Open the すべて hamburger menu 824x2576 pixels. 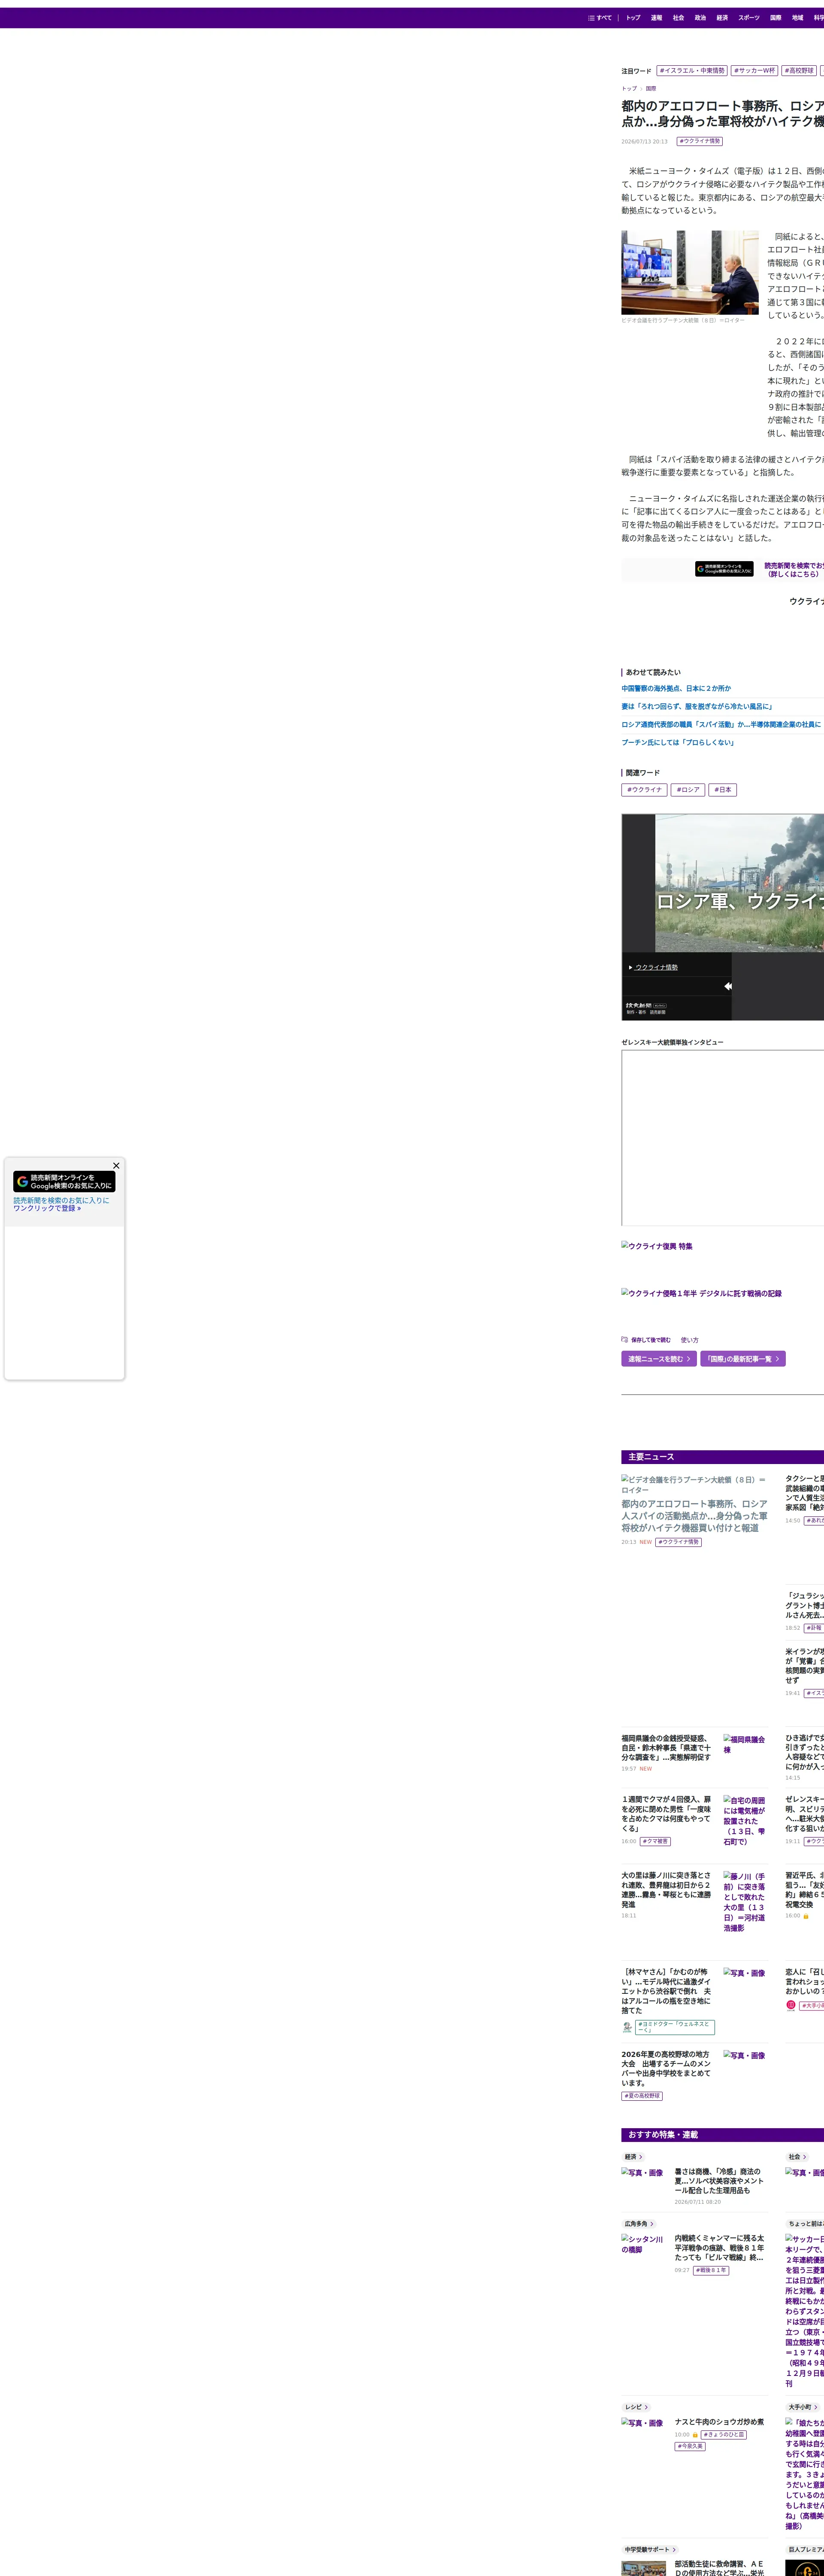point(600,18)
